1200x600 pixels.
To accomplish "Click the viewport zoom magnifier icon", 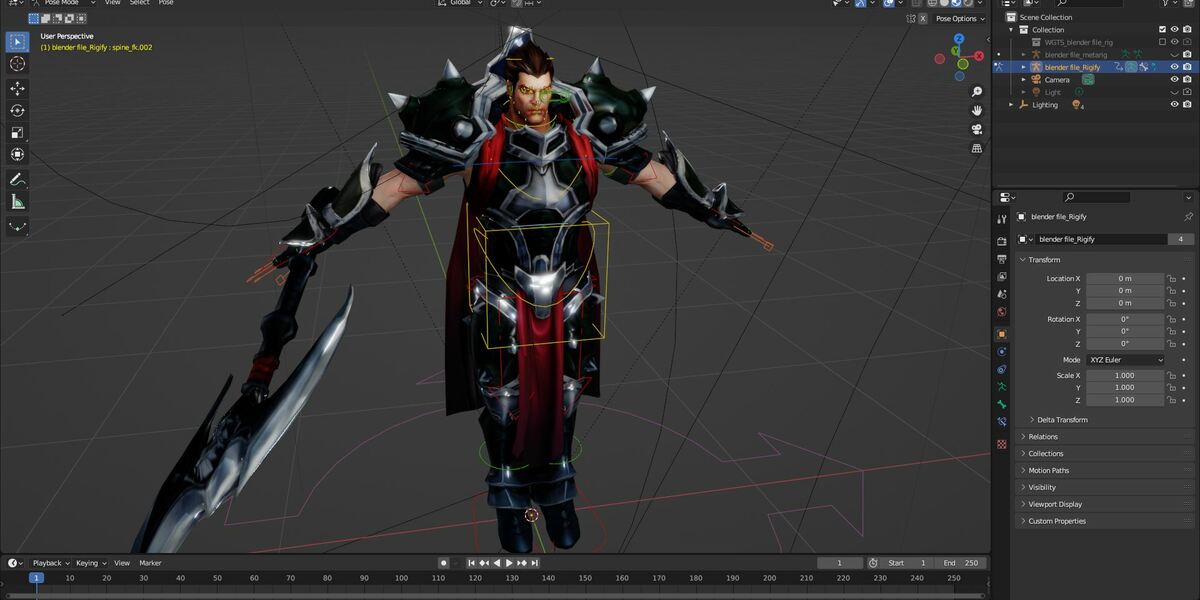I will [x=977, y=91].
